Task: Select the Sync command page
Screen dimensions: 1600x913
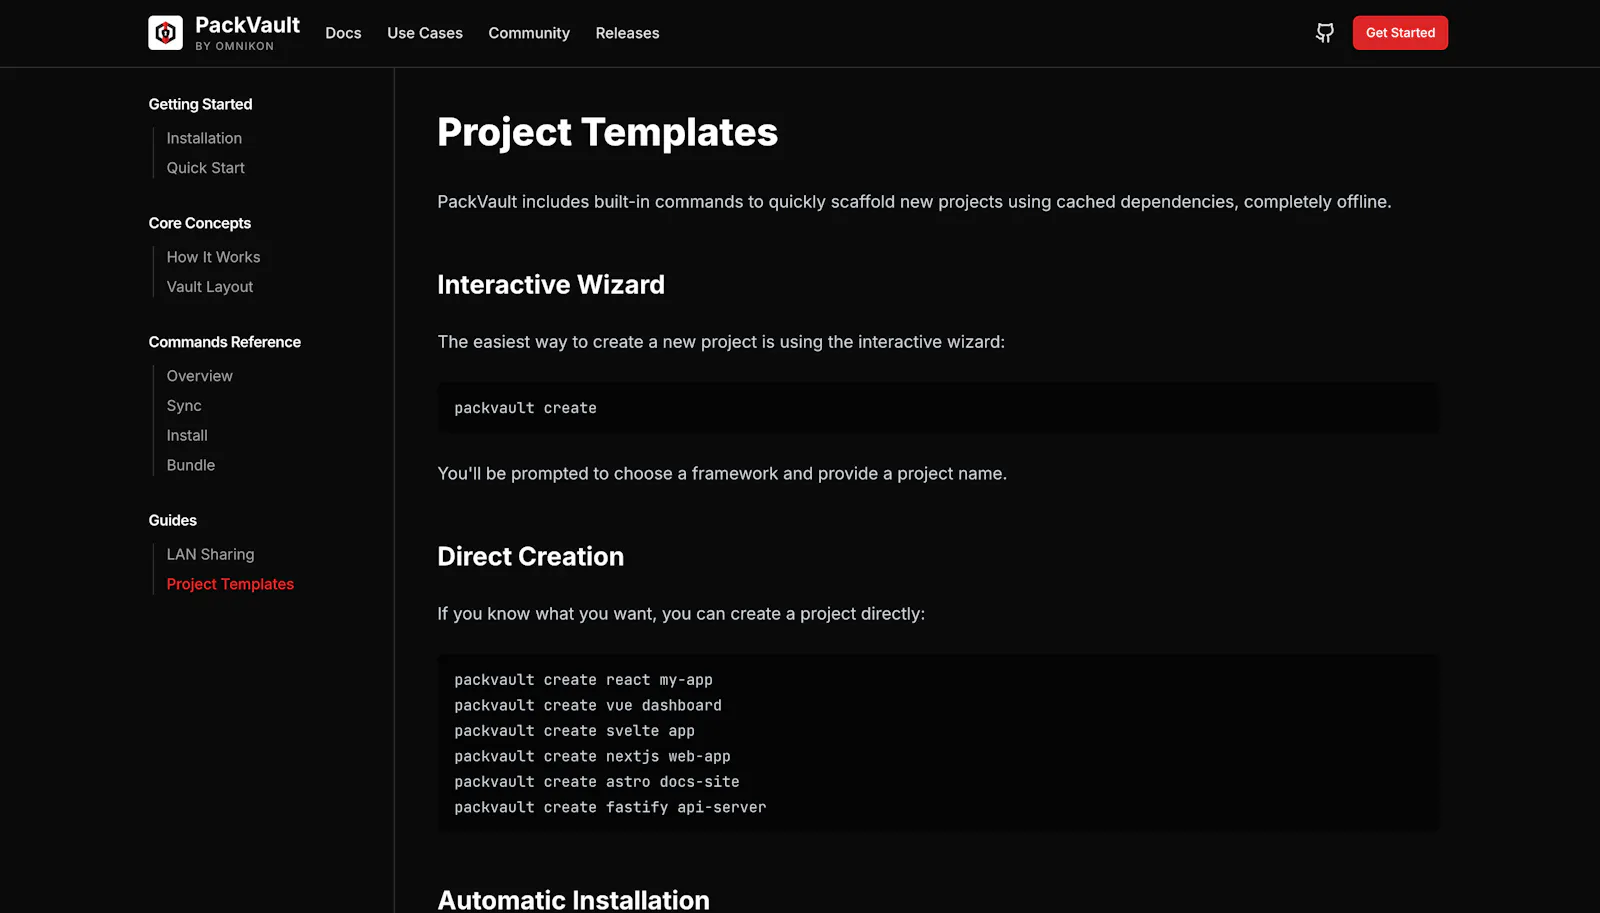Action: pyautogui.click(x=184, y=406)
